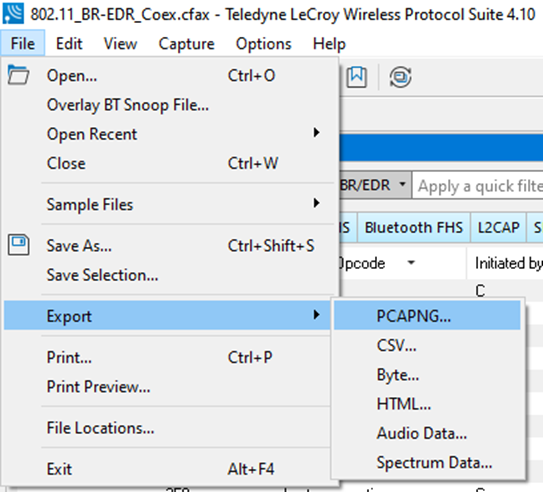Image resolution: width=543 pixels, height=492 pixels.
Task: Open the Capture menu
Action: coord(187,44)
